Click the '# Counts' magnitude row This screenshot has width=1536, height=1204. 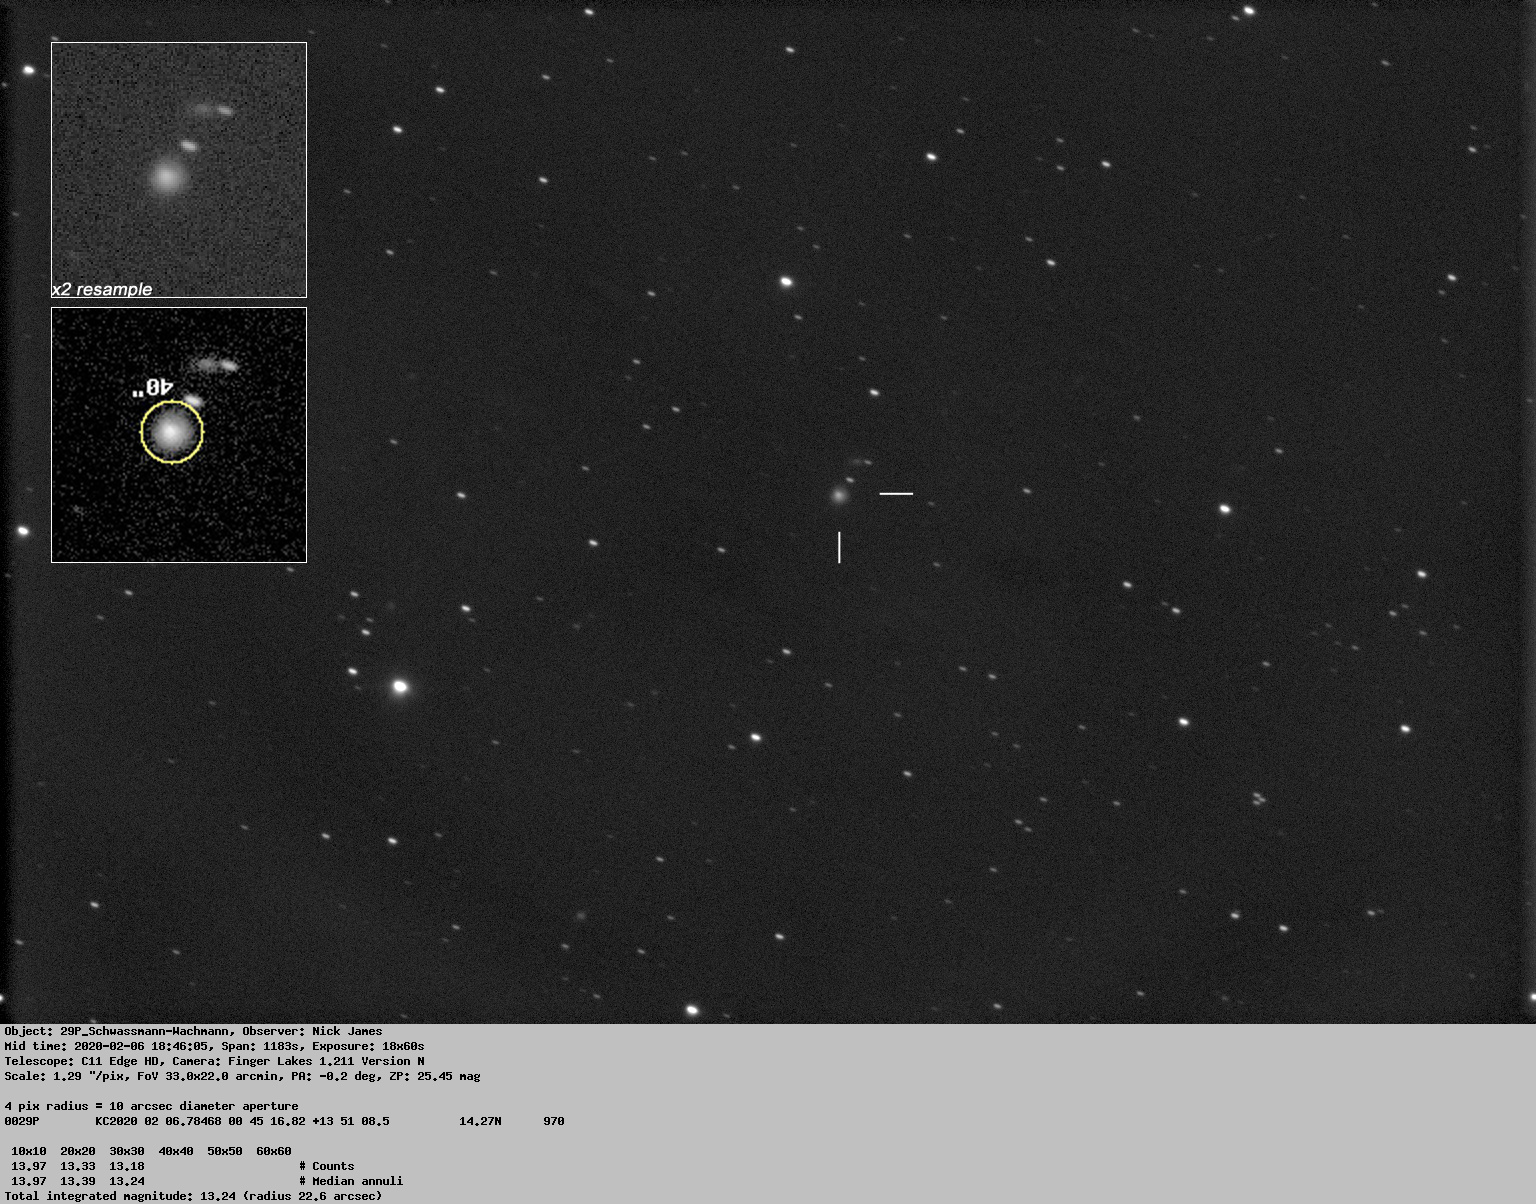183,1166
